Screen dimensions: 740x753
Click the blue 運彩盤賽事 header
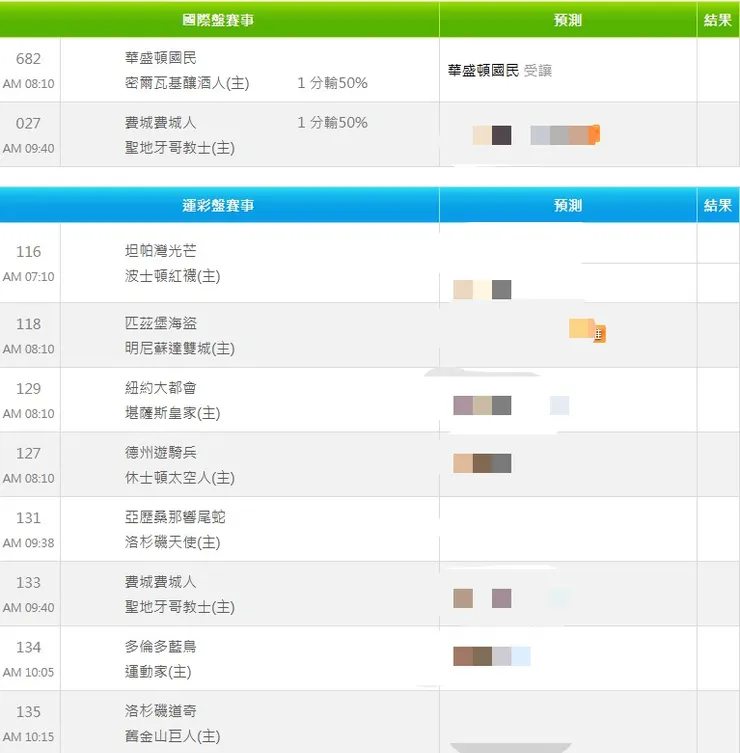click(x=218, y=206)
